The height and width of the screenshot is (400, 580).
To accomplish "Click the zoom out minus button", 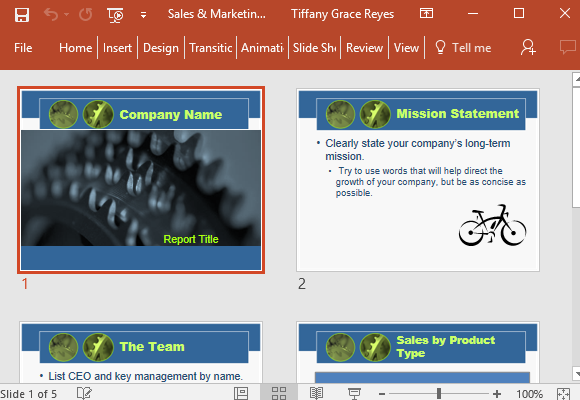I will point(382,394).
